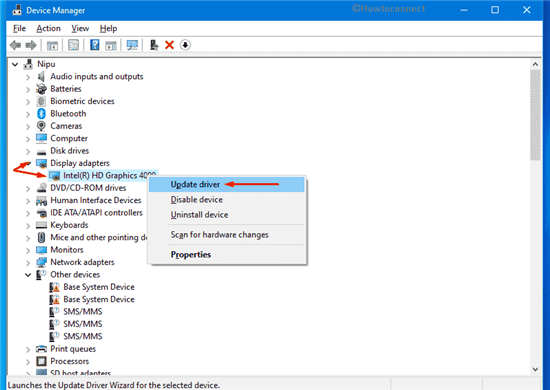Click the Properties toolbar icon
The image size is (550, 390).
click(x=73, y=45)
